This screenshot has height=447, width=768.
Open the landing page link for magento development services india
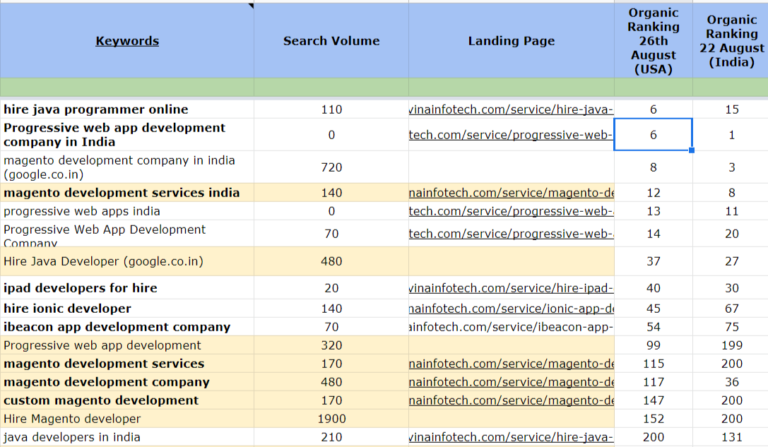511,192
